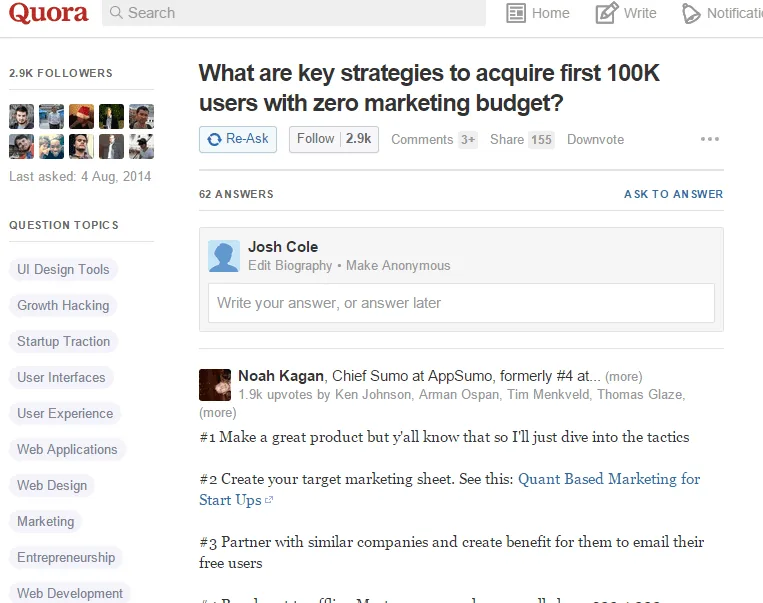Open Noah Kagan's profile name link
763x603 pixels.
281,376
